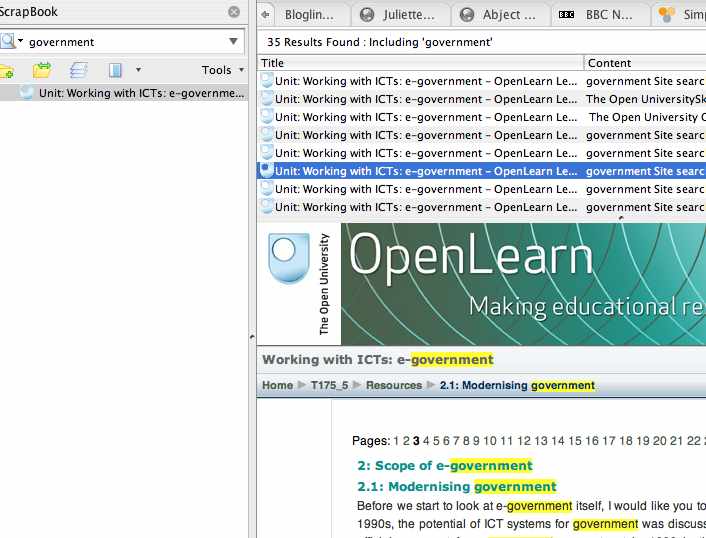
Task: Switch to the Abject ... tab
Action: click(500, 14)
